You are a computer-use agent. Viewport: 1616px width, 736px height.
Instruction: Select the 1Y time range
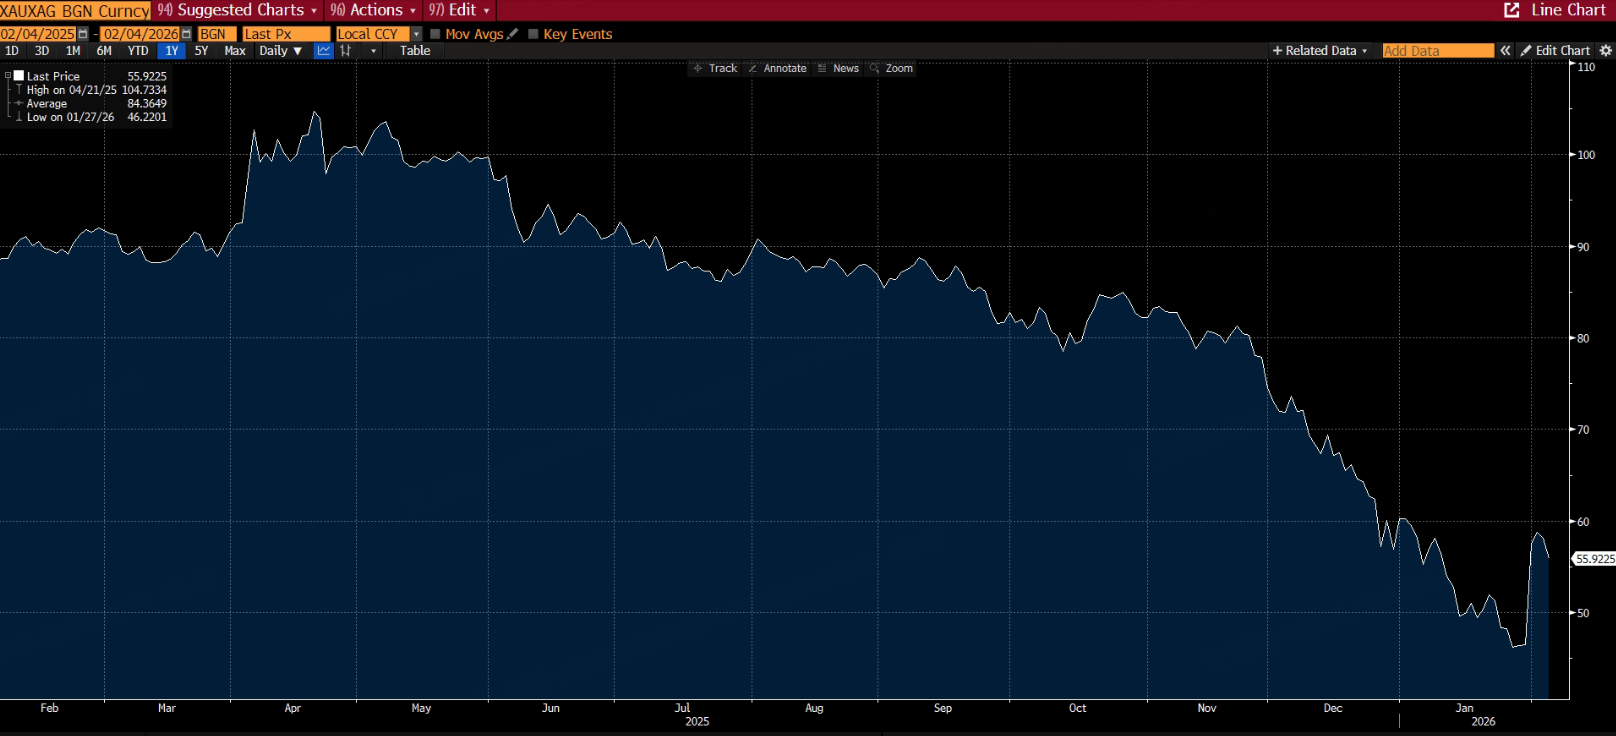[x=172, y=51]
